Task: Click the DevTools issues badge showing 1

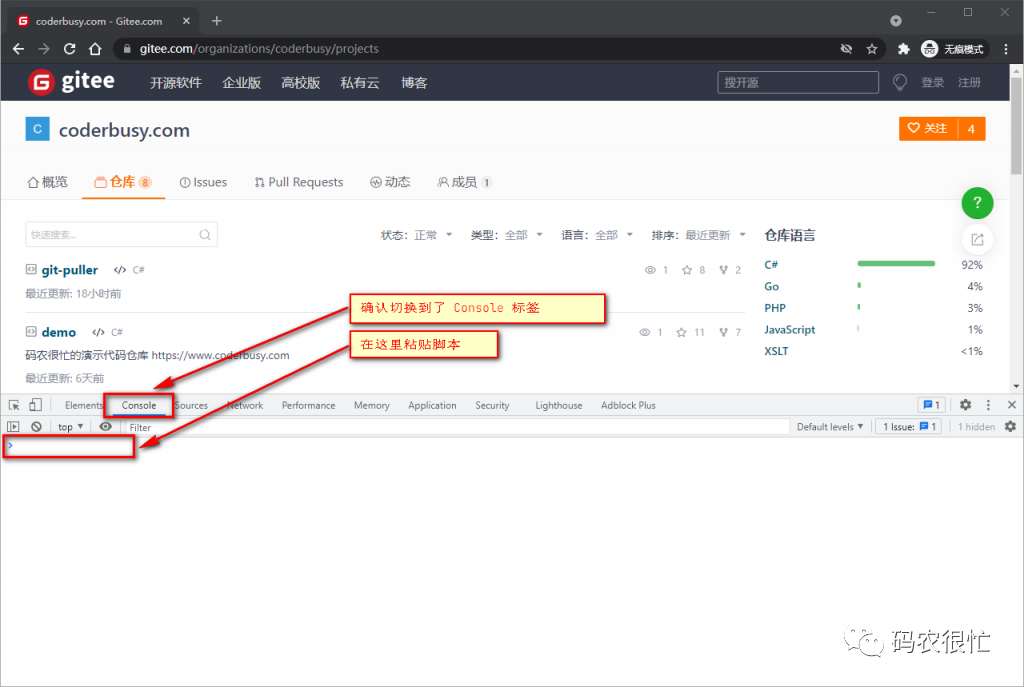Action: click(x=932, y=405)
